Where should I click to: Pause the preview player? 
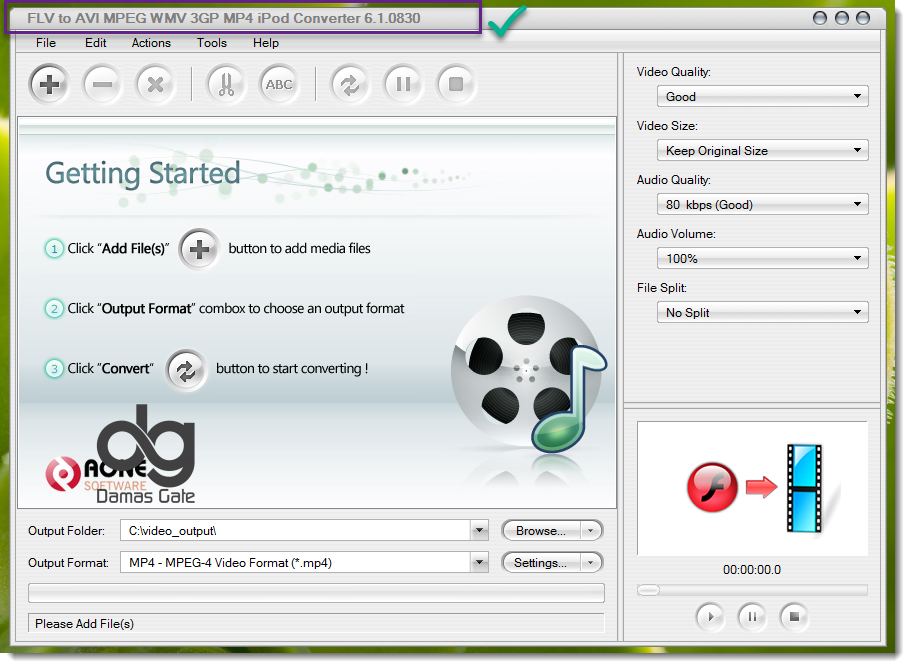(752, 616)
